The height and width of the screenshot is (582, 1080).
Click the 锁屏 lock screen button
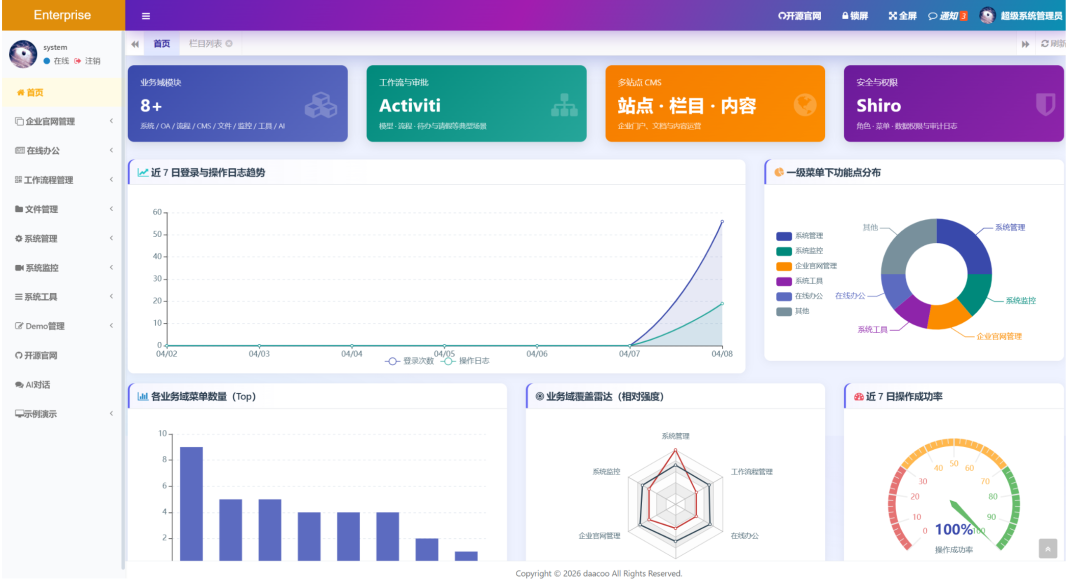tap(855, 16)
